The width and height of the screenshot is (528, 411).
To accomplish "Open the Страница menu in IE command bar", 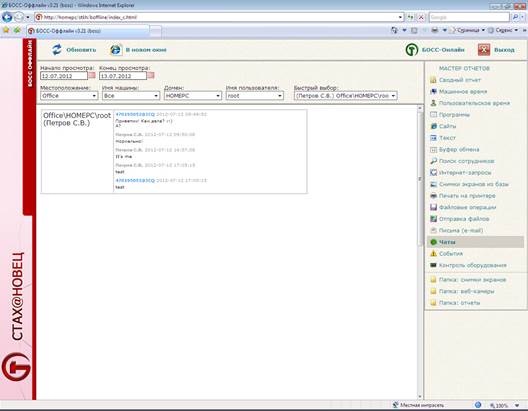I will point(467,30).
